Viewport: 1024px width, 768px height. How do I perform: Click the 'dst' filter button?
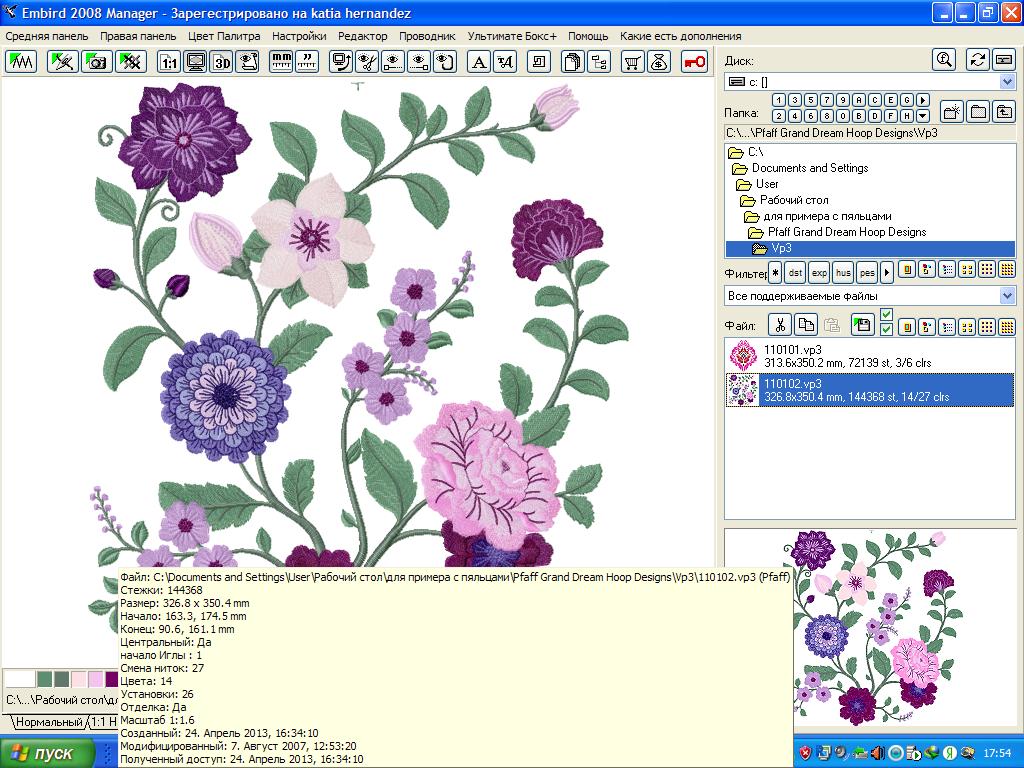(794, 272)
